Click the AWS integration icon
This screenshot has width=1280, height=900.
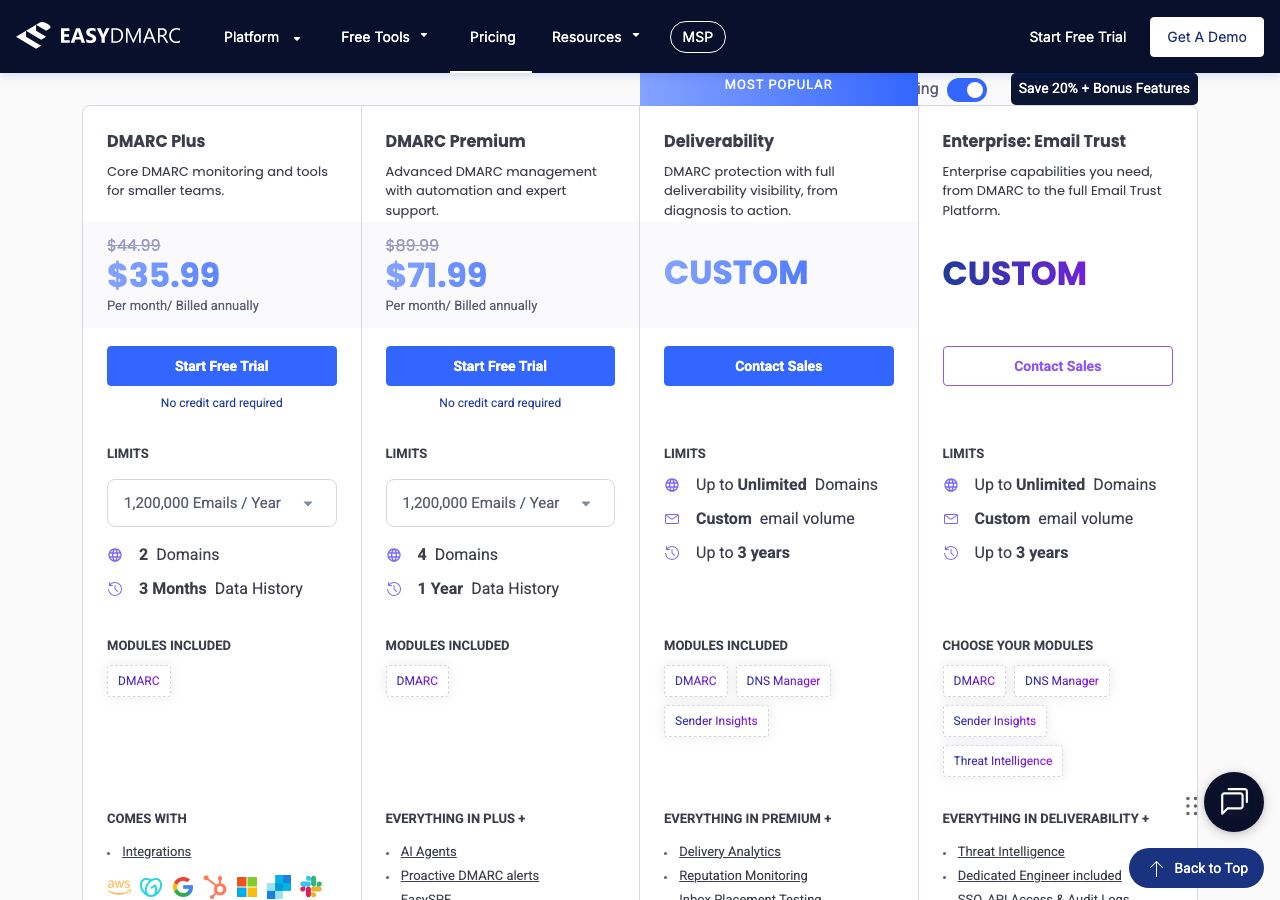pos(119,886)
